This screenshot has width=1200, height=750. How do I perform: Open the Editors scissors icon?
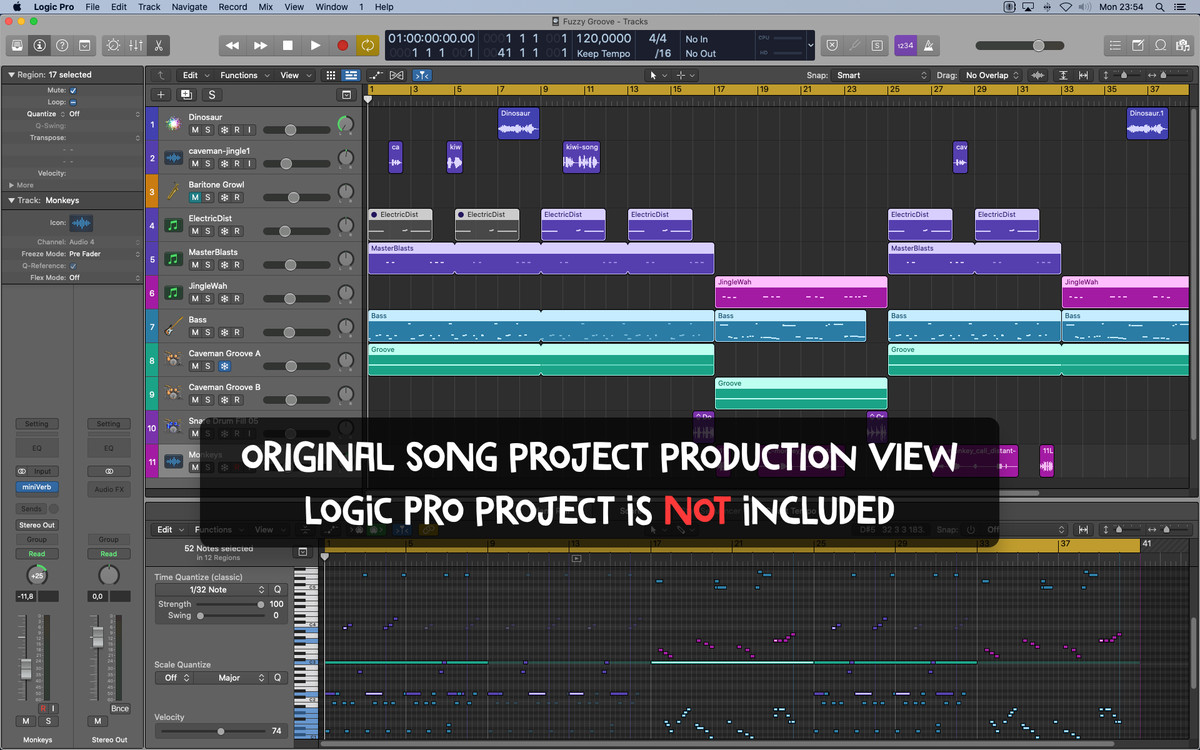158,45
